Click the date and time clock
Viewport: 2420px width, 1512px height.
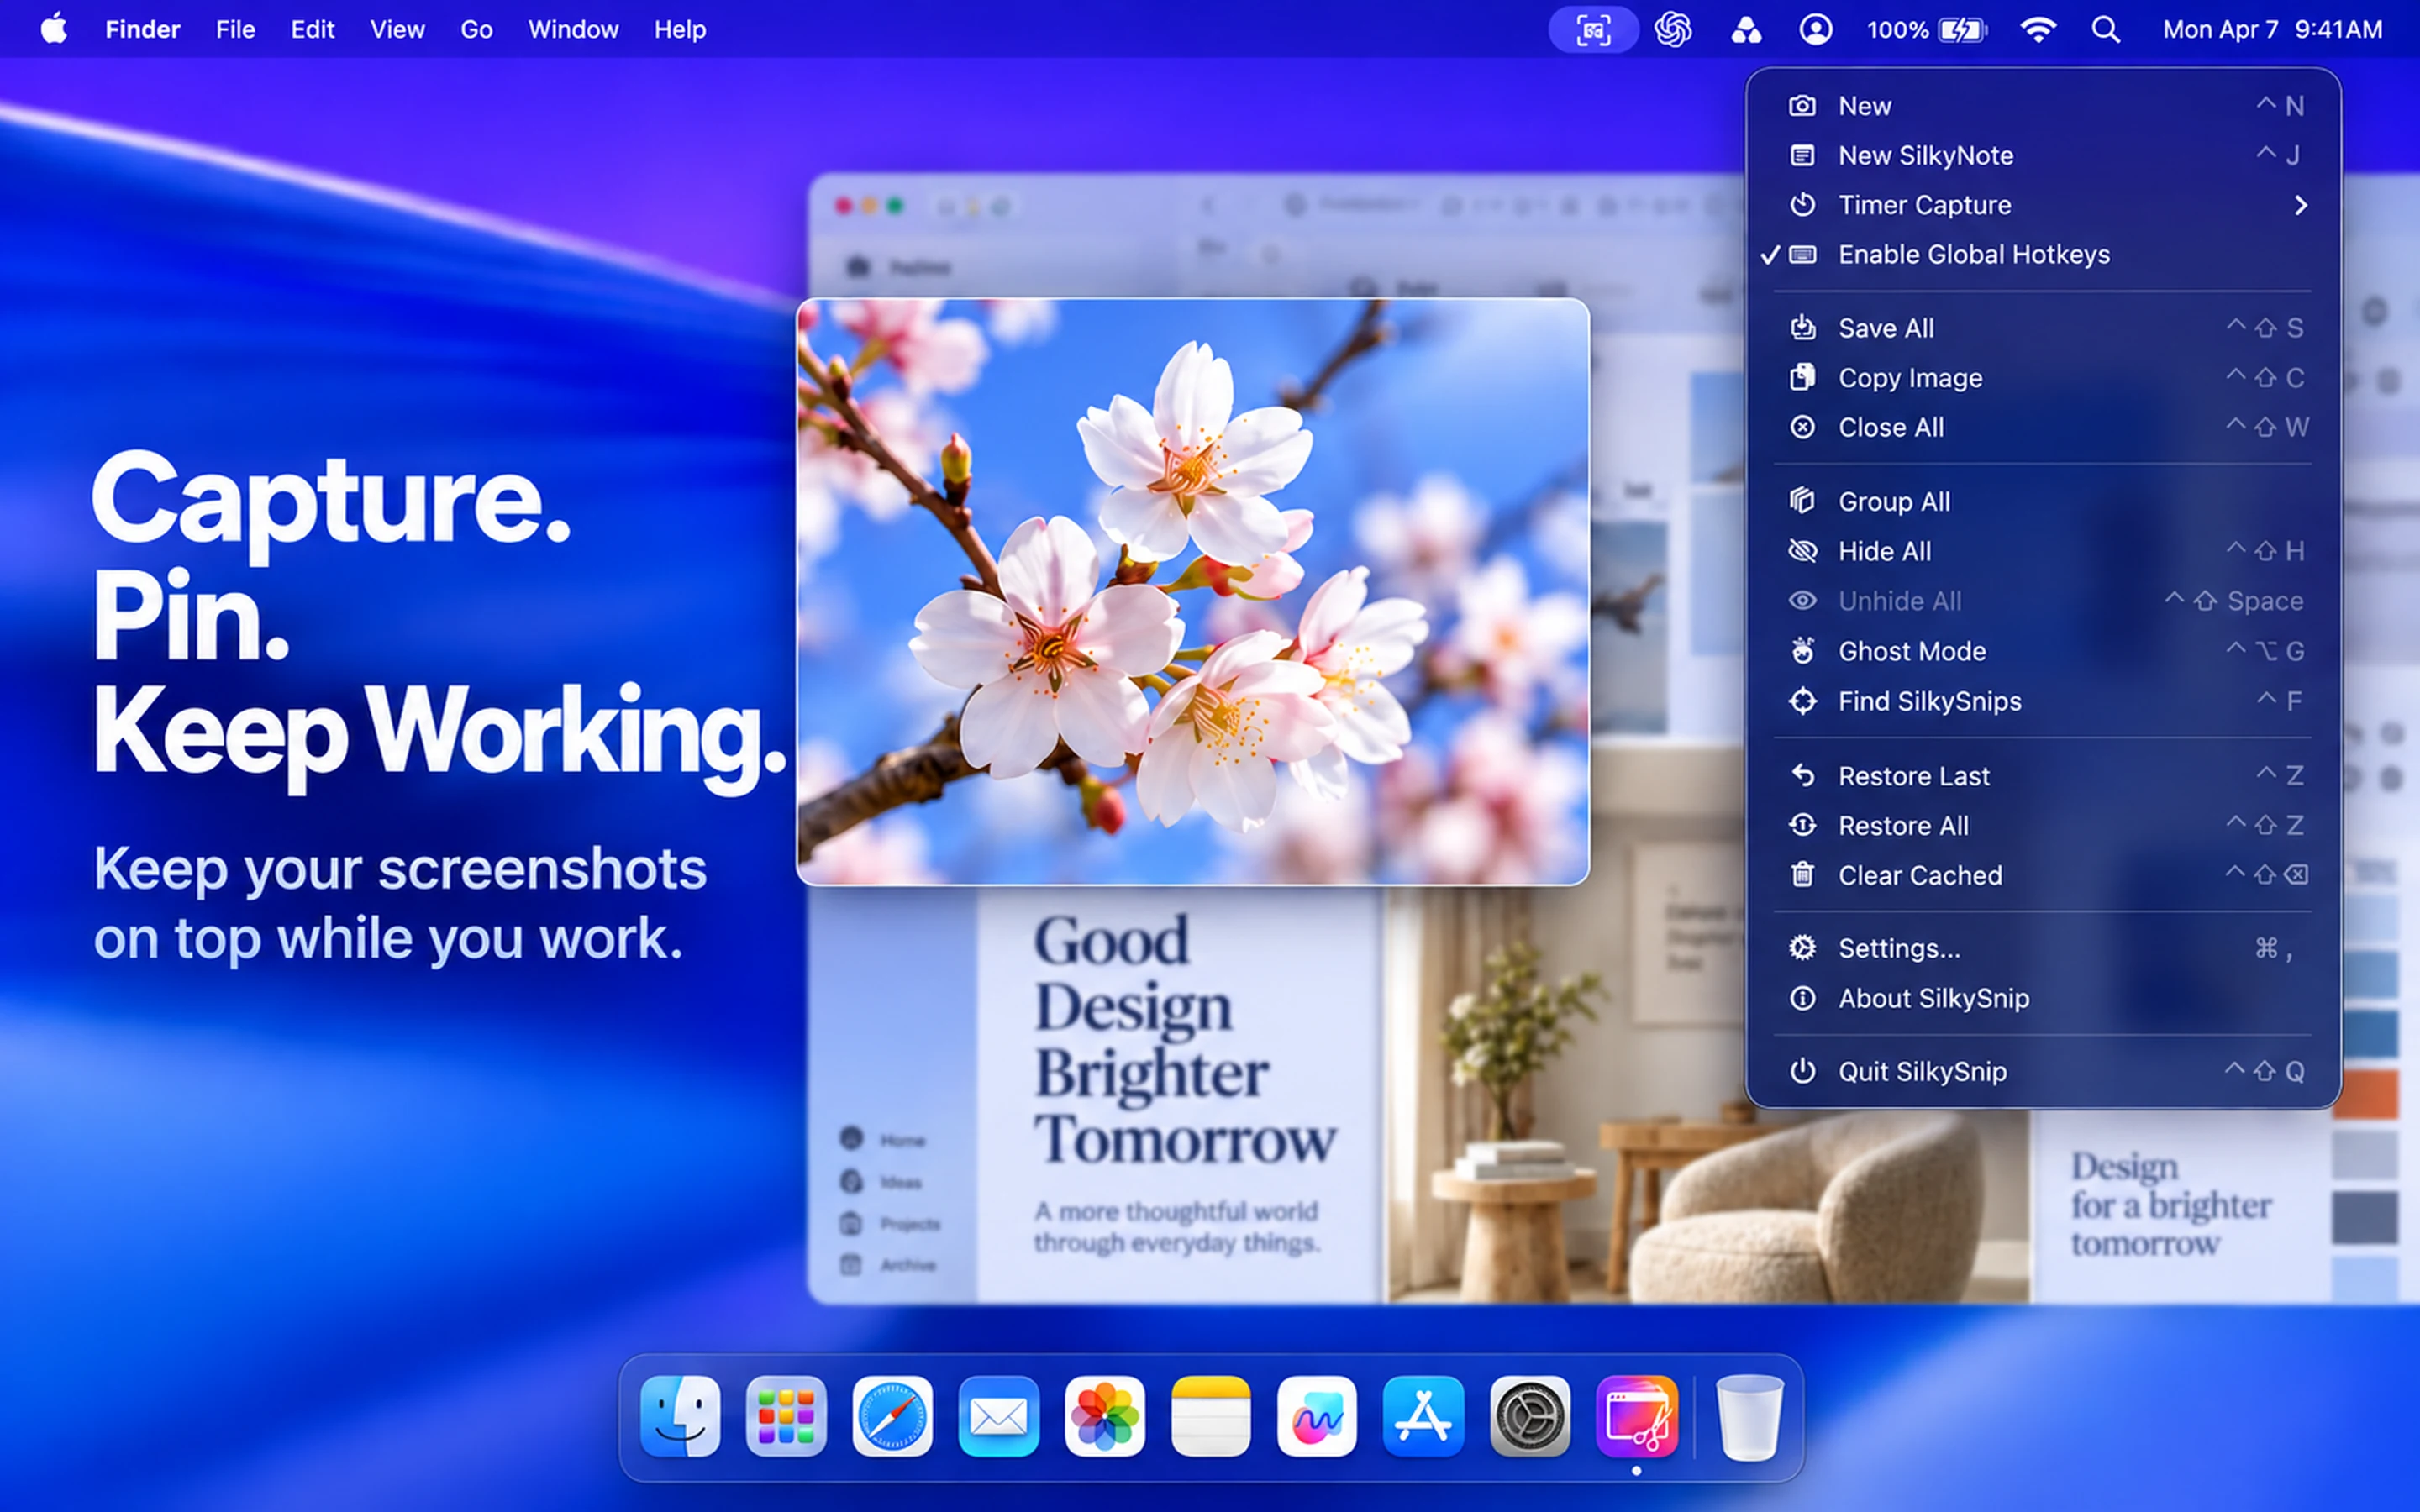(2272, 30)
